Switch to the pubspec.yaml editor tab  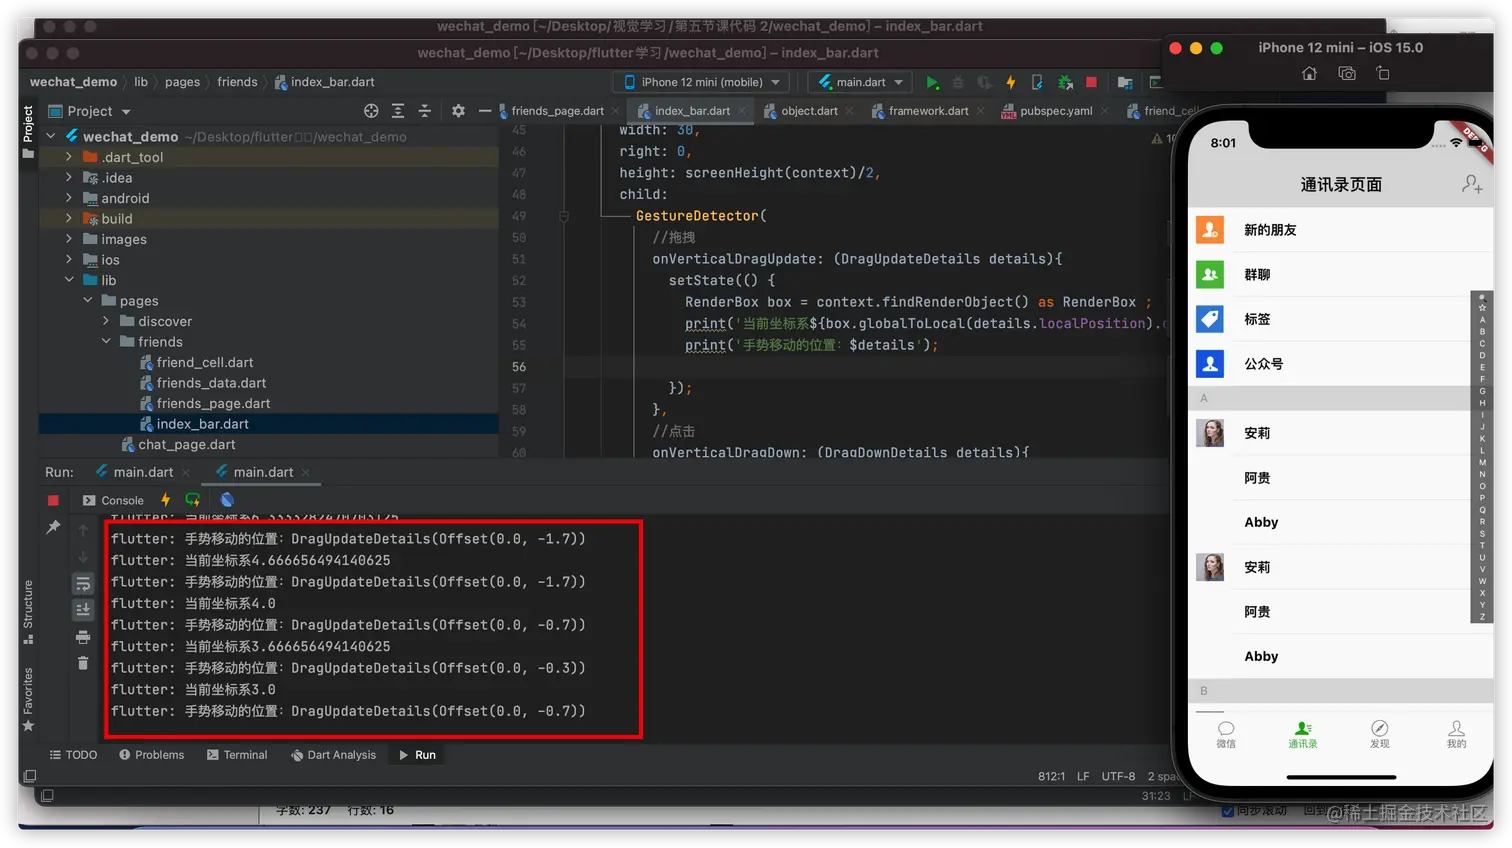1055,111
